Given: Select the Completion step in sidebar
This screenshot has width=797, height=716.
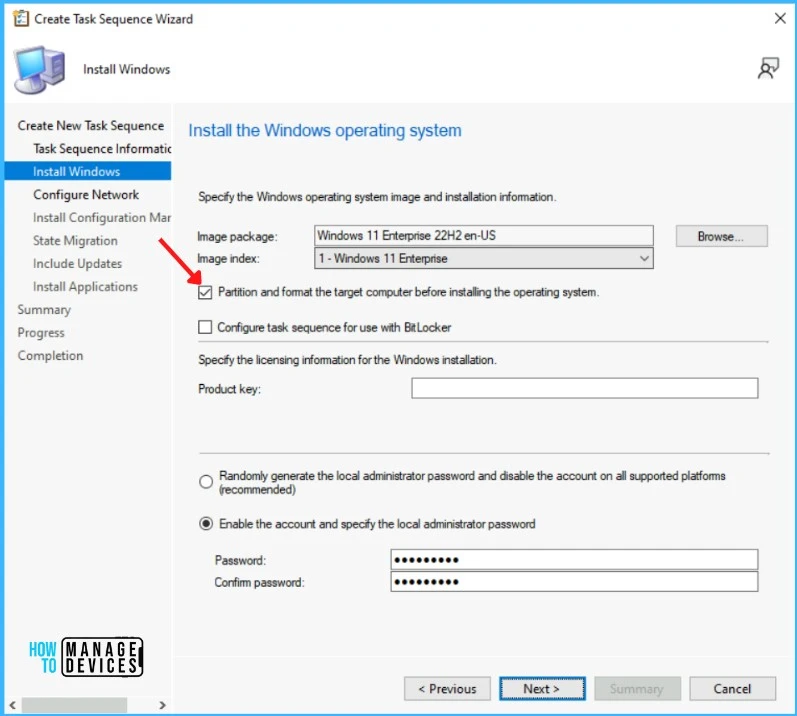Looking at the screenshot, I should click(50, 355).
